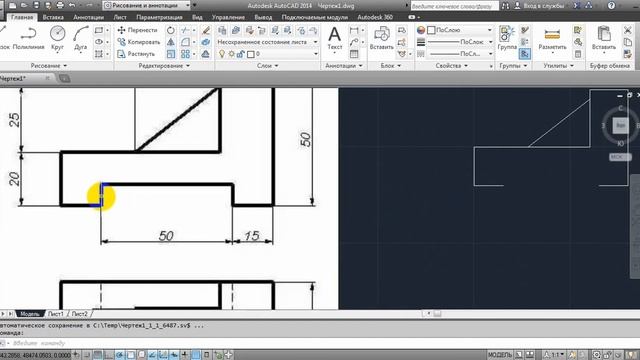Toggle layer on/off lightbulb in layer box
Viewport: 640px width, 360px height.
click(x=222, y=54)
